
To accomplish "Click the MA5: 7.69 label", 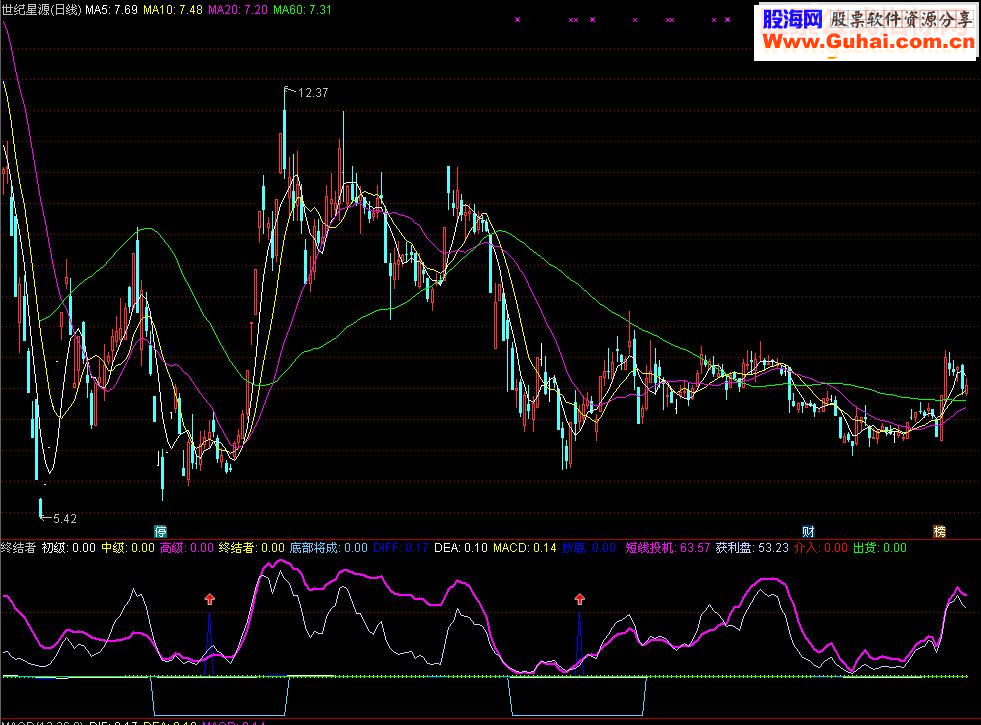I will pos(111,10).
